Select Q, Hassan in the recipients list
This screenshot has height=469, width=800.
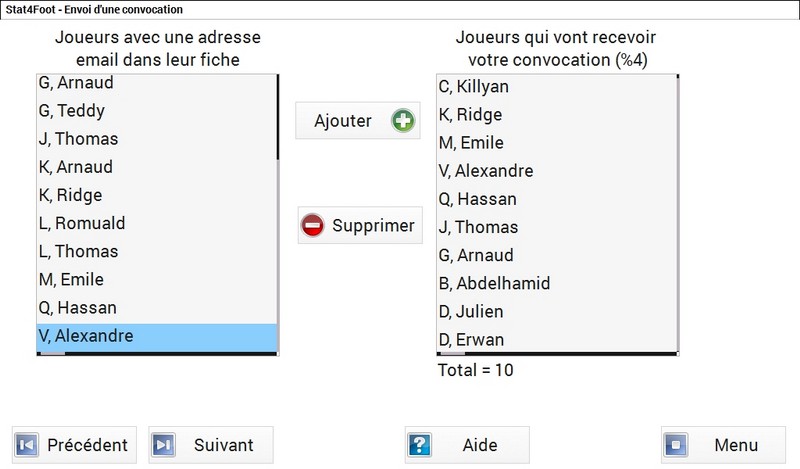[x=557, y=199]
